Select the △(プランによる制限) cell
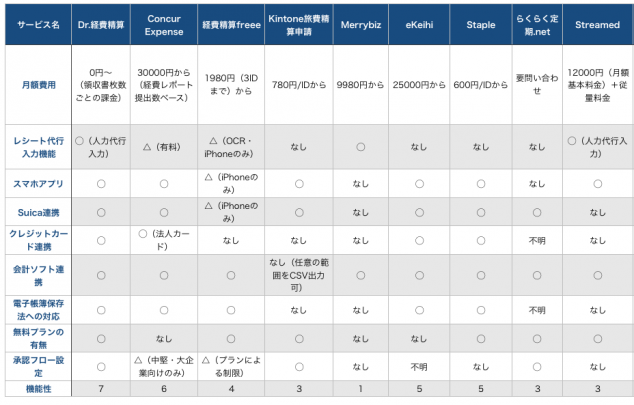Screen dimensions: 634x405 click(231, 367)
